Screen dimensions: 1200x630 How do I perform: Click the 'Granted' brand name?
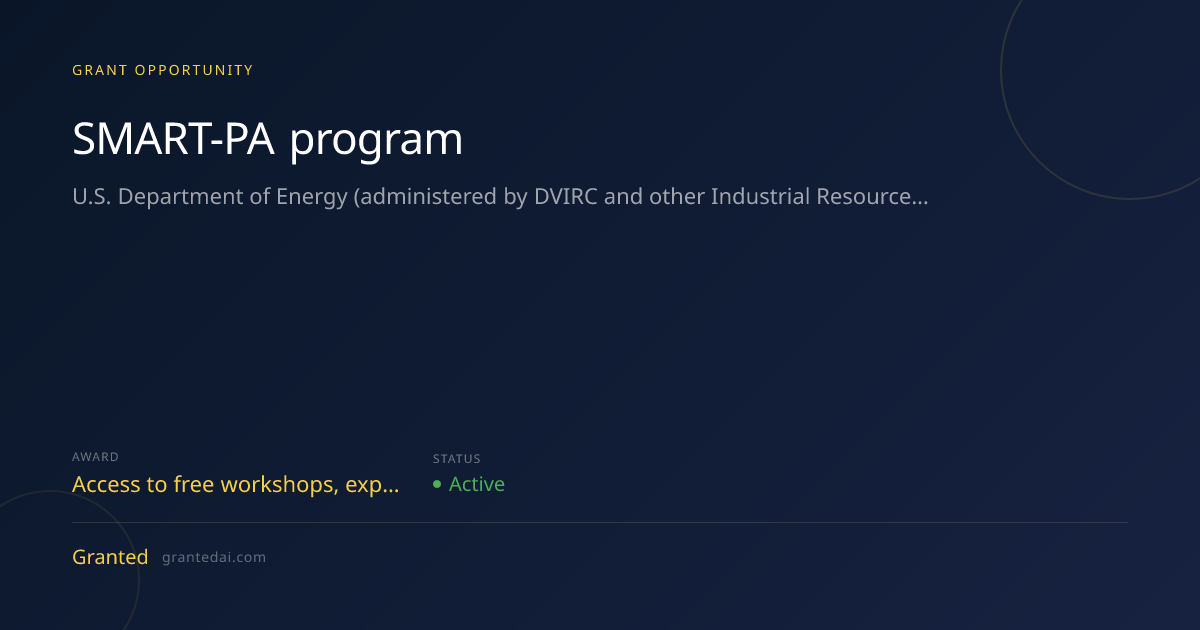[110, 557]
